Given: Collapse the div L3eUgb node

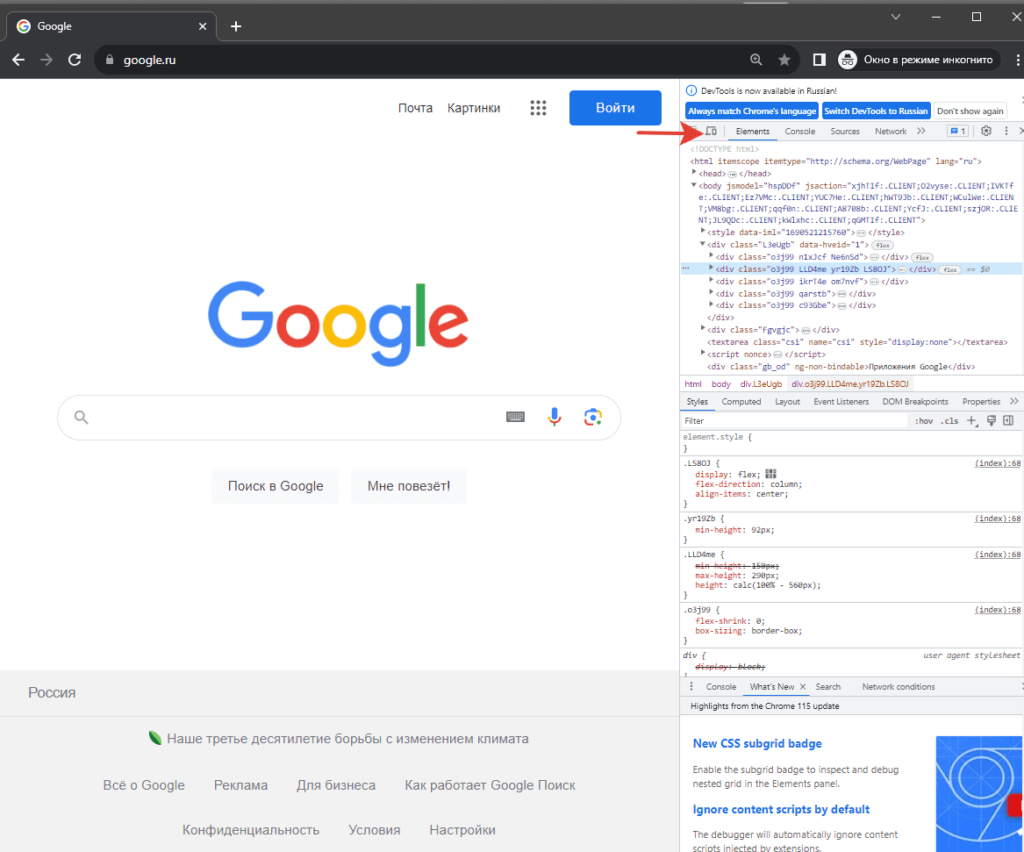Looking at the screenshot, I should tap(703, 244).
